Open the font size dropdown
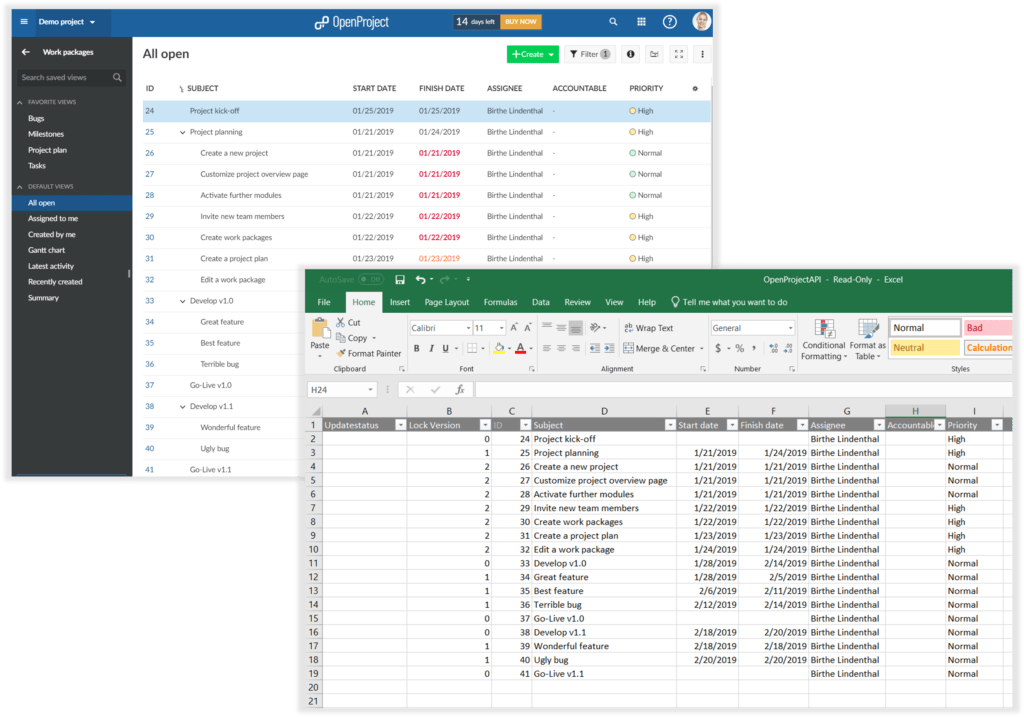 501,328
